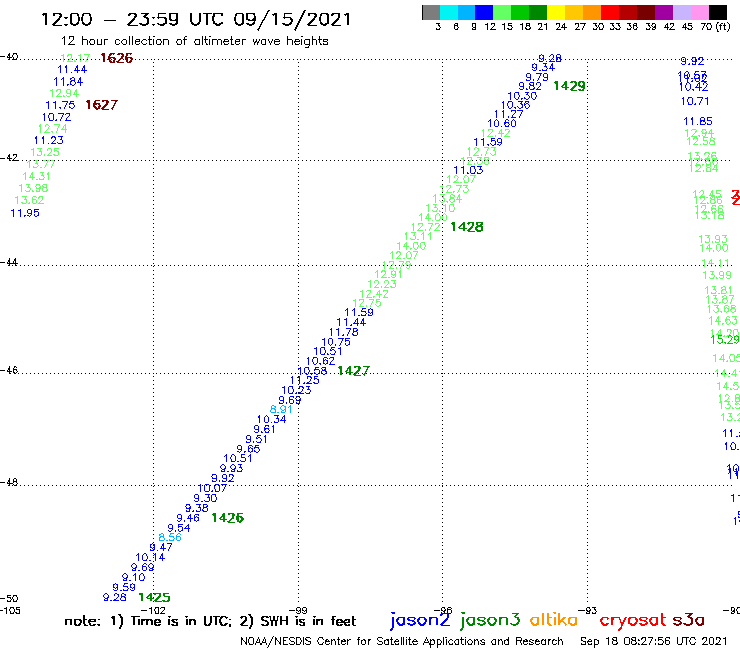The image size is (740, 650).
Task: Click the wave height value 8.91
Action: click(281, 409)
